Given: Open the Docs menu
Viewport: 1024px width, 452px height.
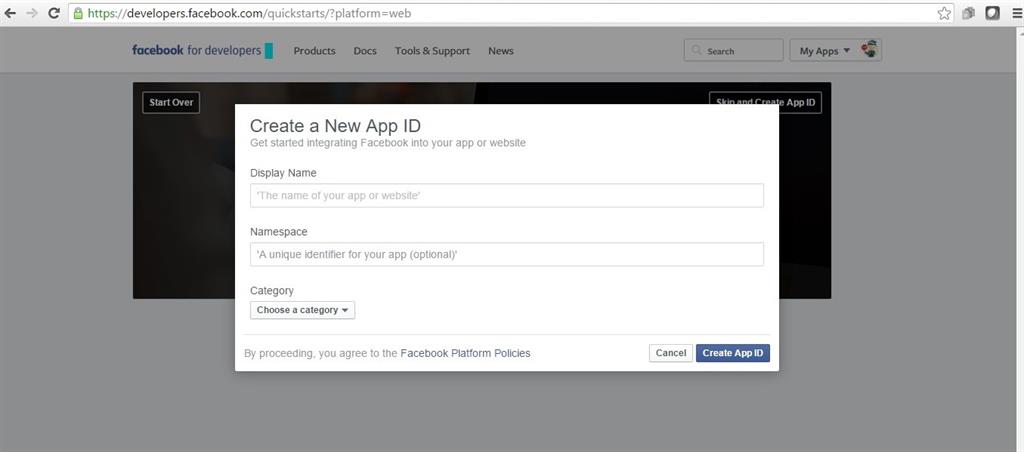Looking at the screenshot, I should tap(365, 51).
